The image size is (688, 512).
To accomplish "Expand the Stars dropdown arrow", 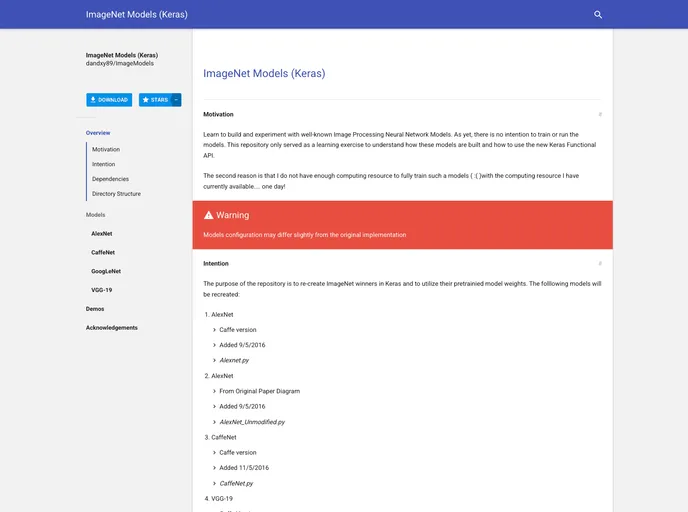I will click(176, 100).
